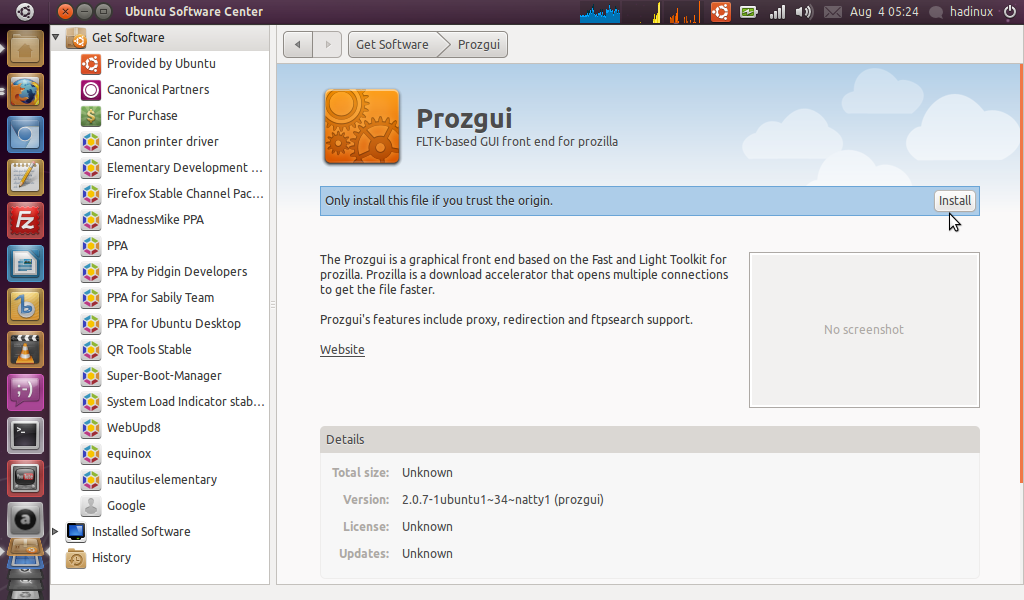Viewport: 1024px width, 600px height.
Task: Click the orange Ubuntu indicator in panel
Action: 720,12
